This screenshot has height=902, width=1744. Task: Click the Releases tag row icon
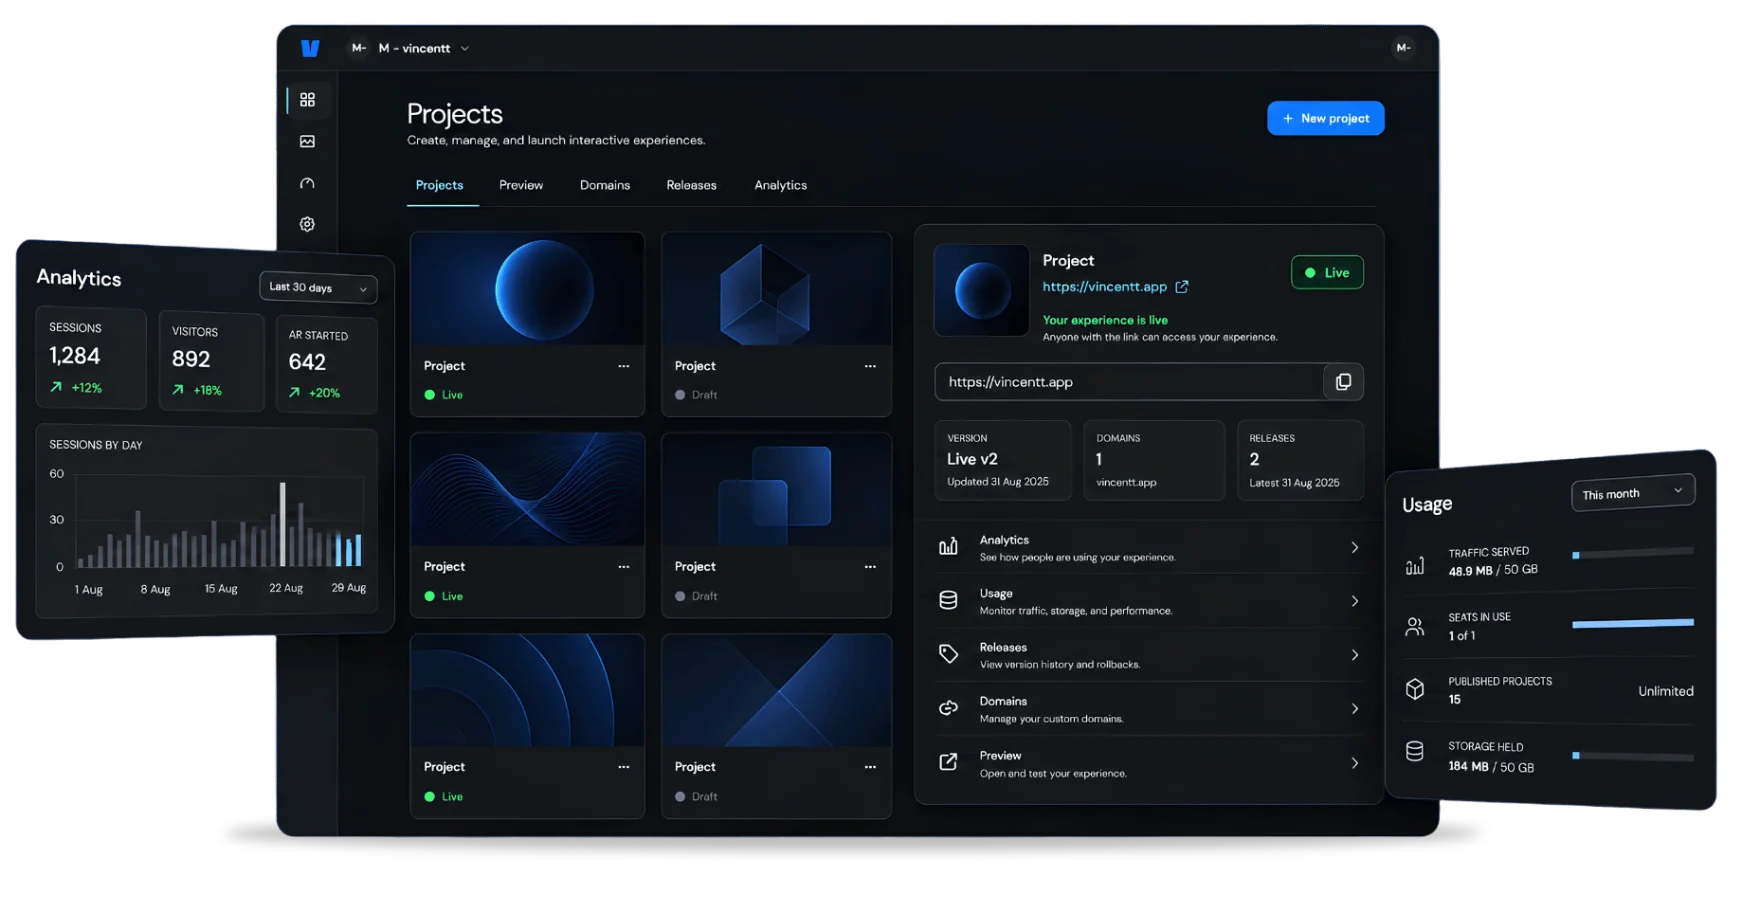tap(948, 655)
